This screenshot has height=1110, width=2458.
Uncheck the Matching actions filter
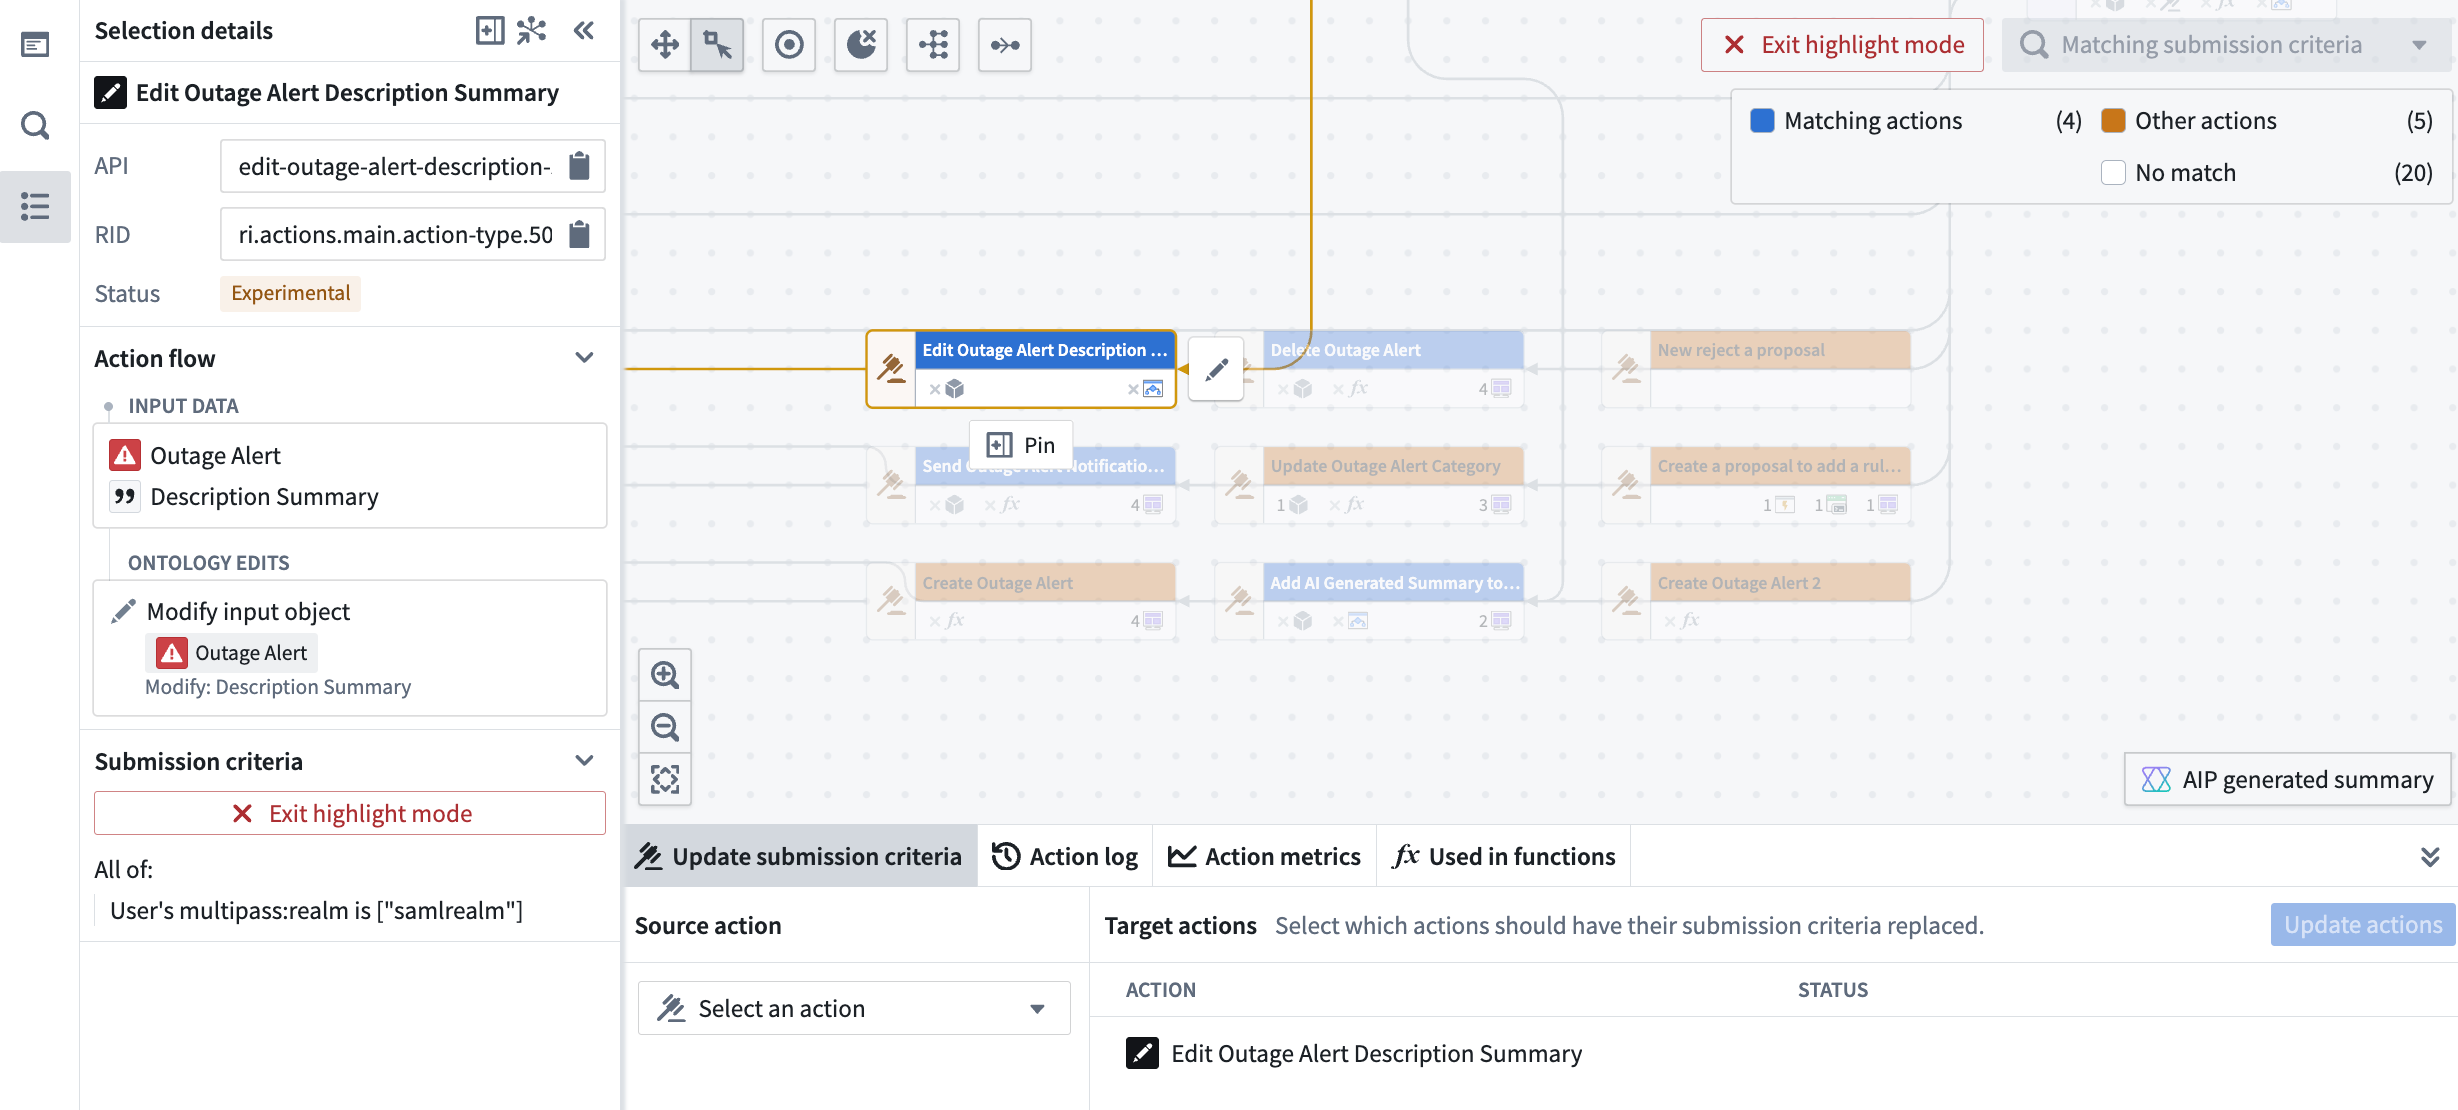[x=1760, y=119]
